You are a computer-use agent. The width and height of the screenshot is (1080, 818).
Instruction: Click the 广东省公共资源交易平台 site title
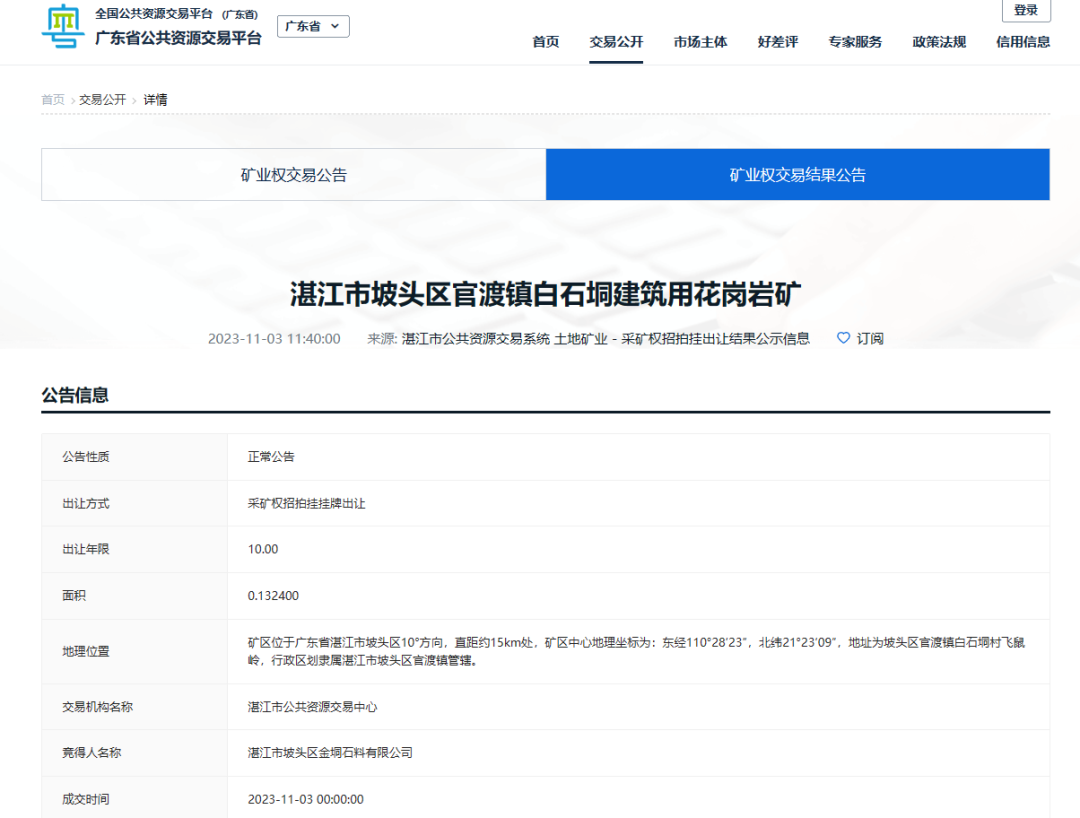click(178, 38)
